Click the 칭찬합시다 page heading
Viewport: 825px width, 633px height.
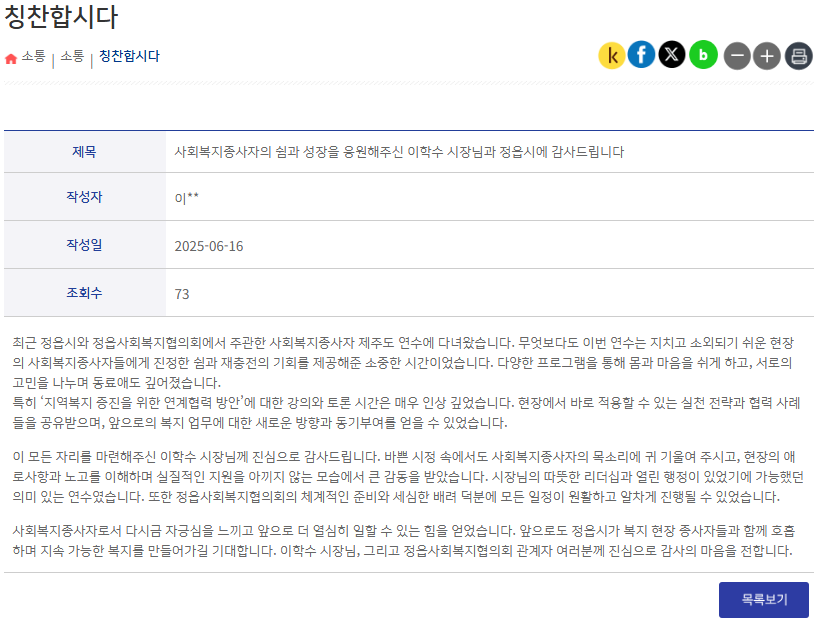(x=61, y=17)
